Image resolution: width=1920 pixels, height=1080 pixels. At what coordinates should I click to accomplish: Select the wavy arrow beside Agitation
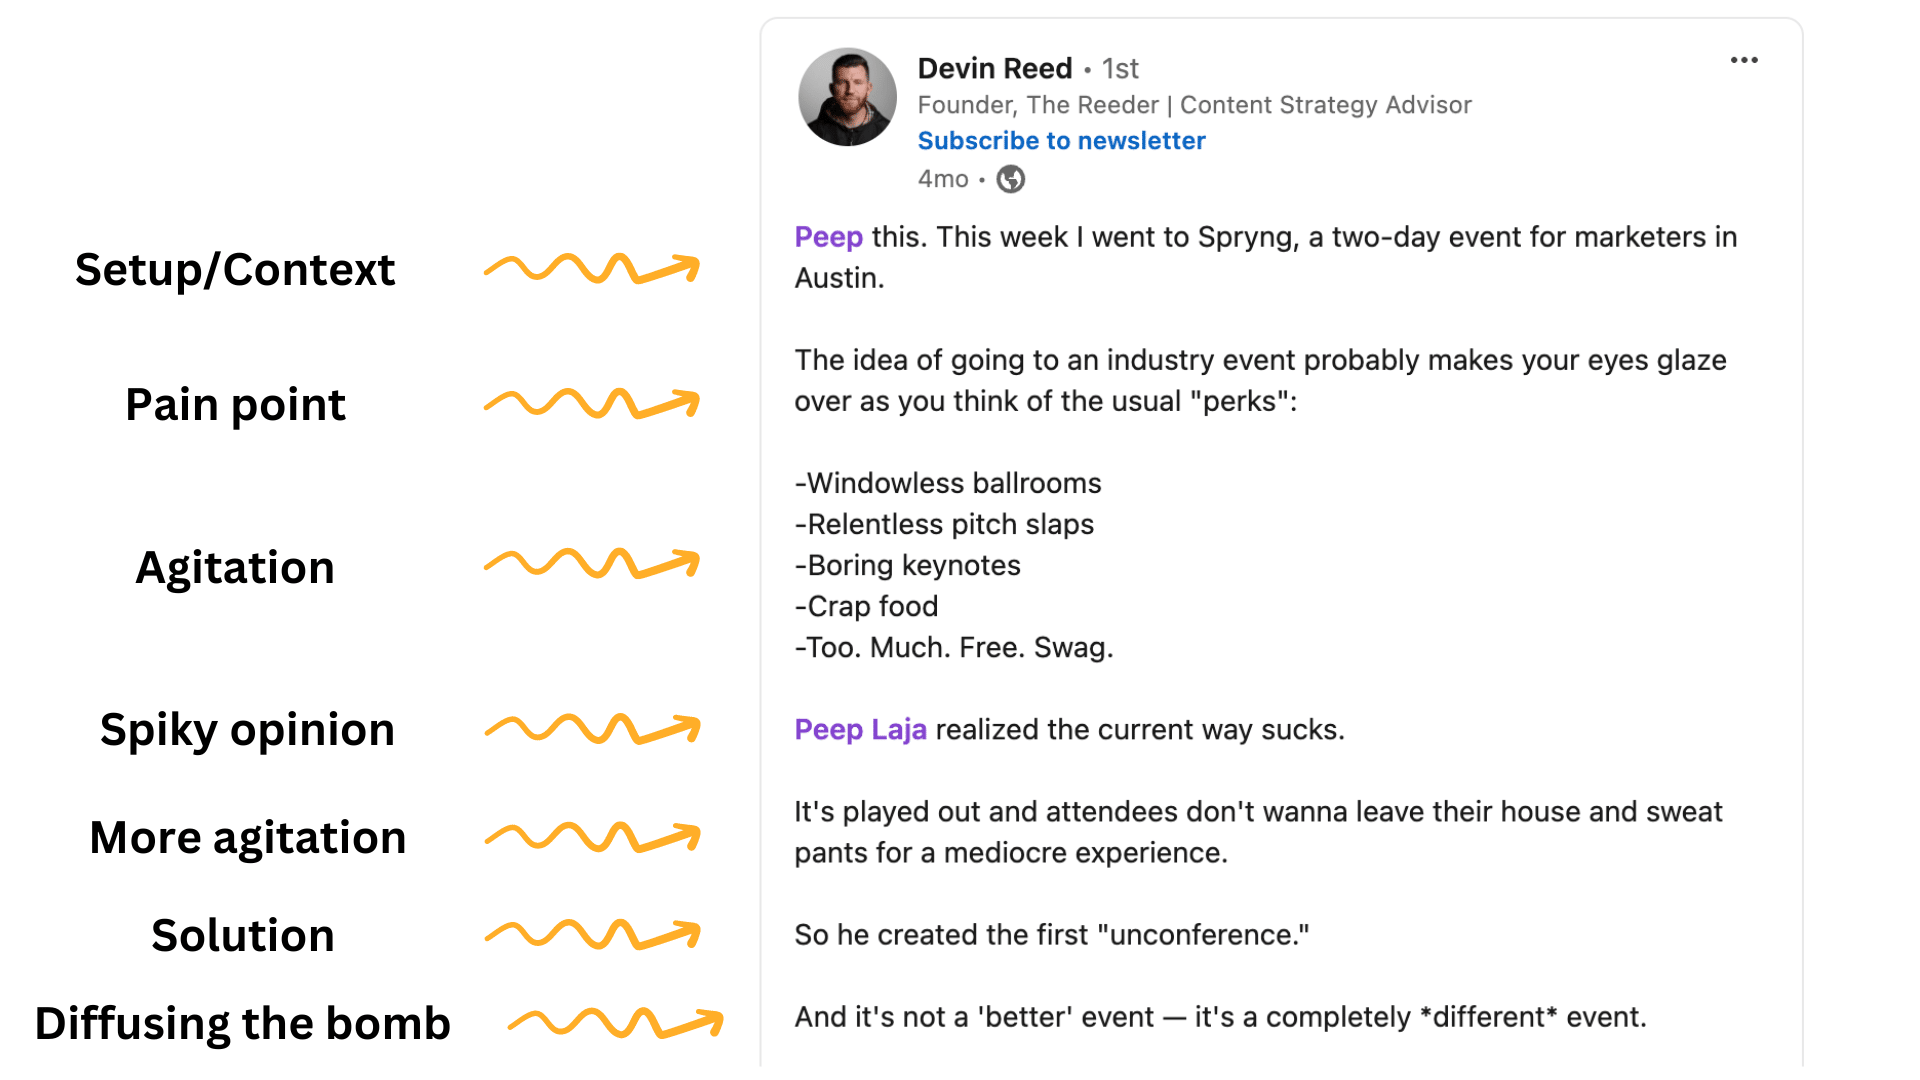[x=592, y=564]
